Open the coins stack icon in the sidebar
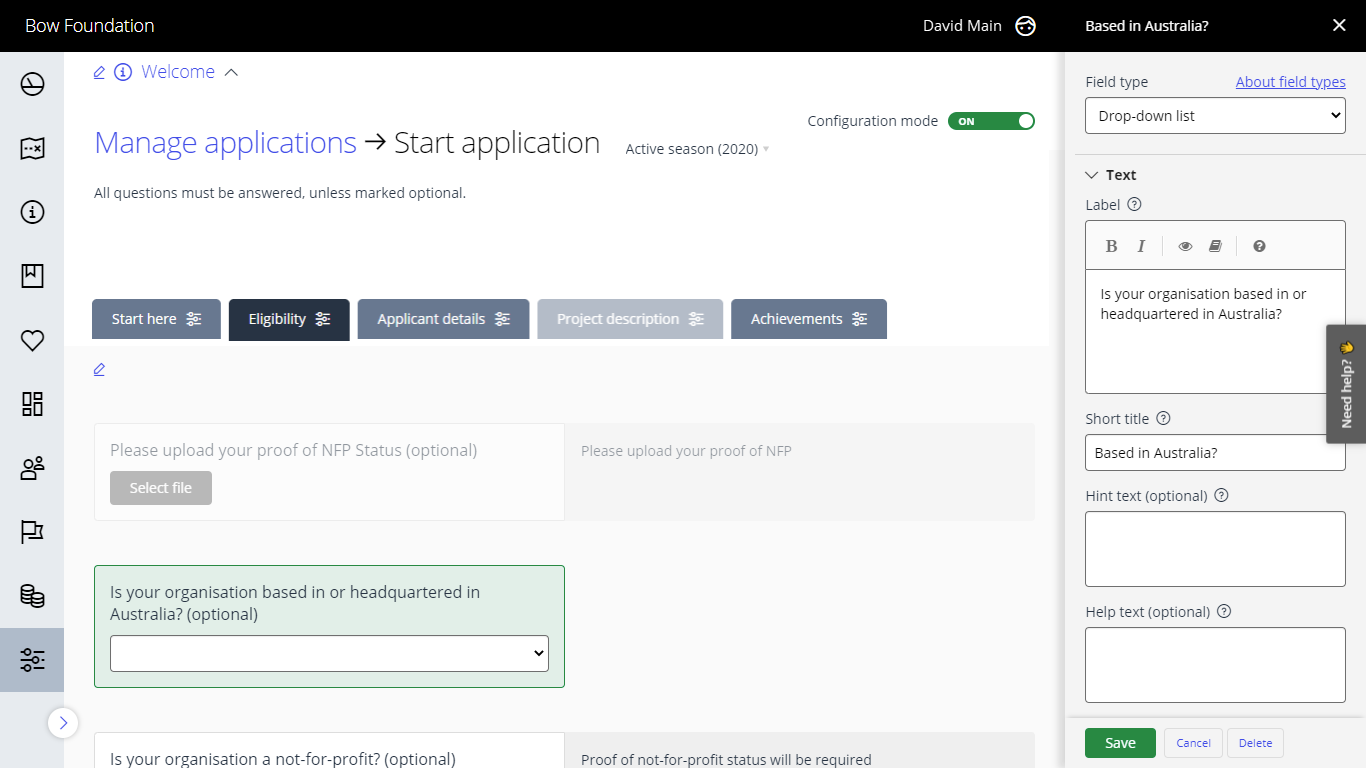The width and height of the screenshot is (1366, 768). (32, 596)
